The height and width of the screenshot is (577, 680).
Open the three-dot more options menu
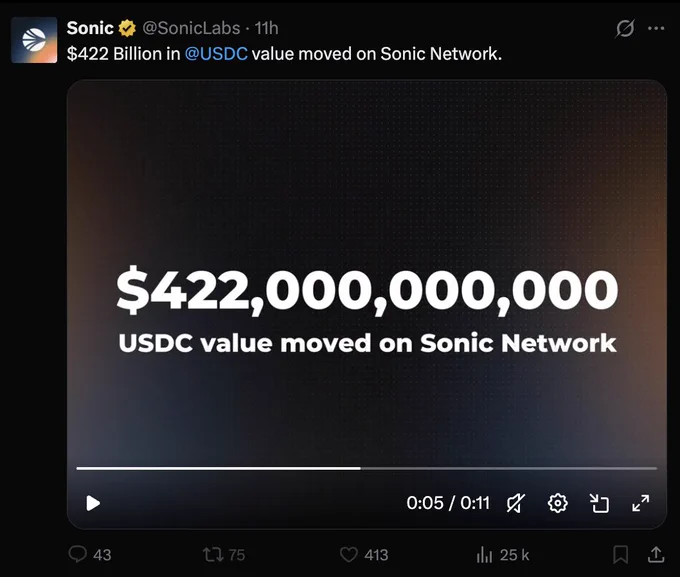coord(656,29)
